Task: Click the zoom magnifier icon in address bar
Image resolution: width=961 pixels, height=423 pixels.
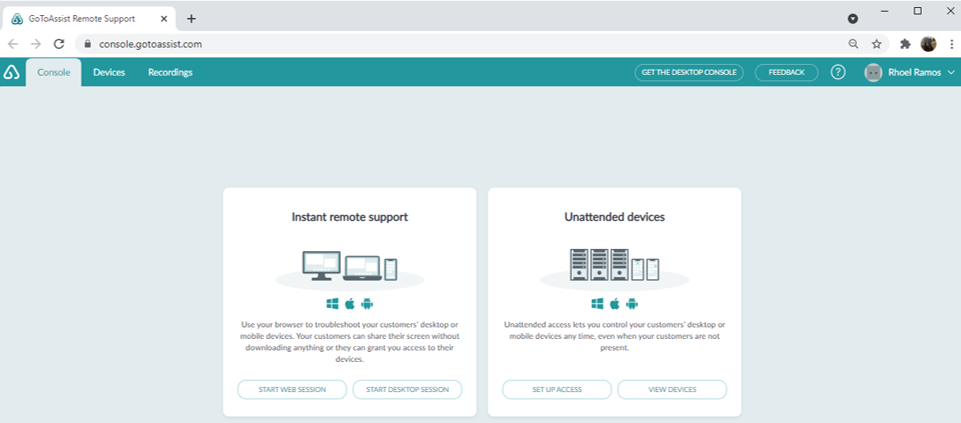Action: pyautogui.click(x=853, y=44)
